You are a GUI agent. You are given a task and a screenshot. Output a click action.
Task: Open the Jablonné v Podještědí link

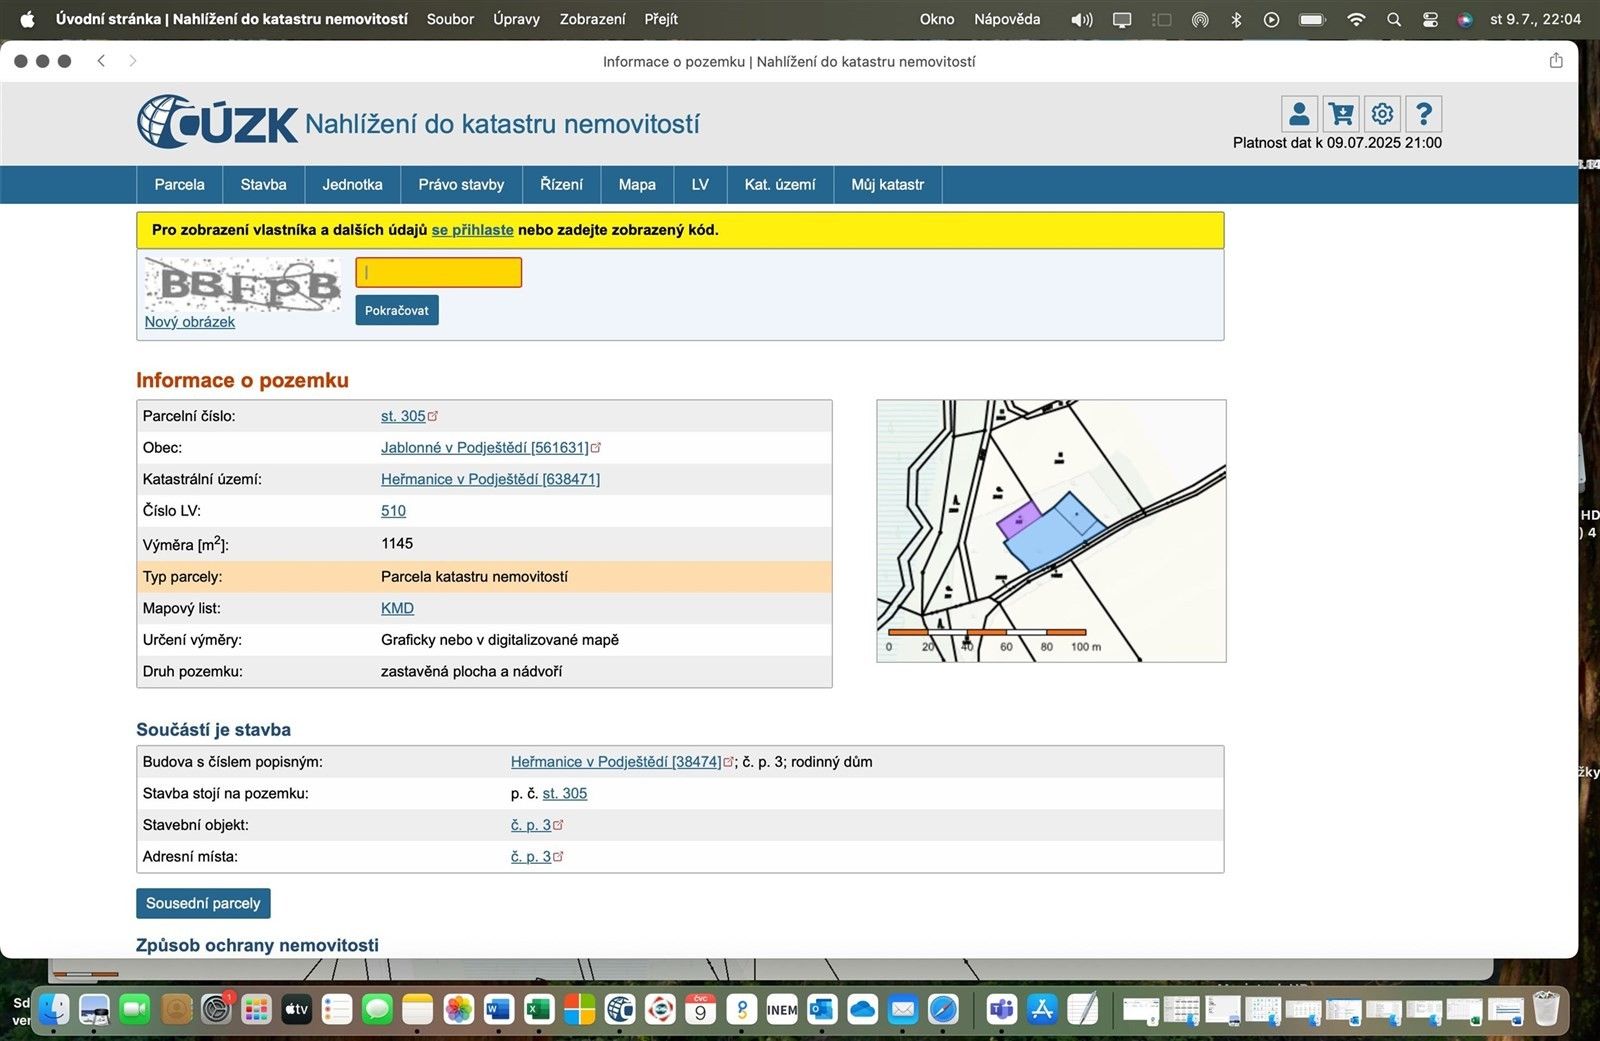coord(485,448)
